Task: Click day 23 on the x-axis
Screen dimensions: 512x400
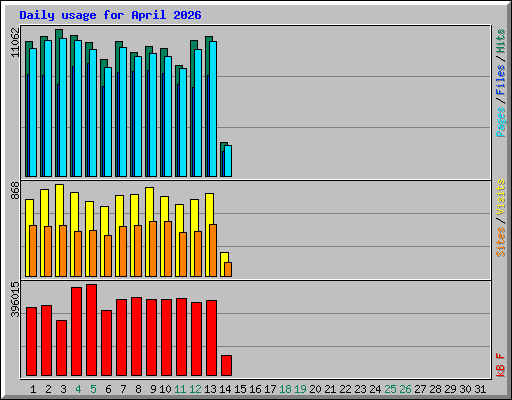Action: [x=360, y=389]
